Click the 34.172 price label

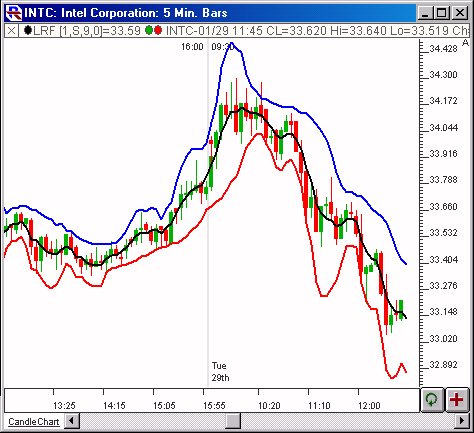(x=443, y=101)
